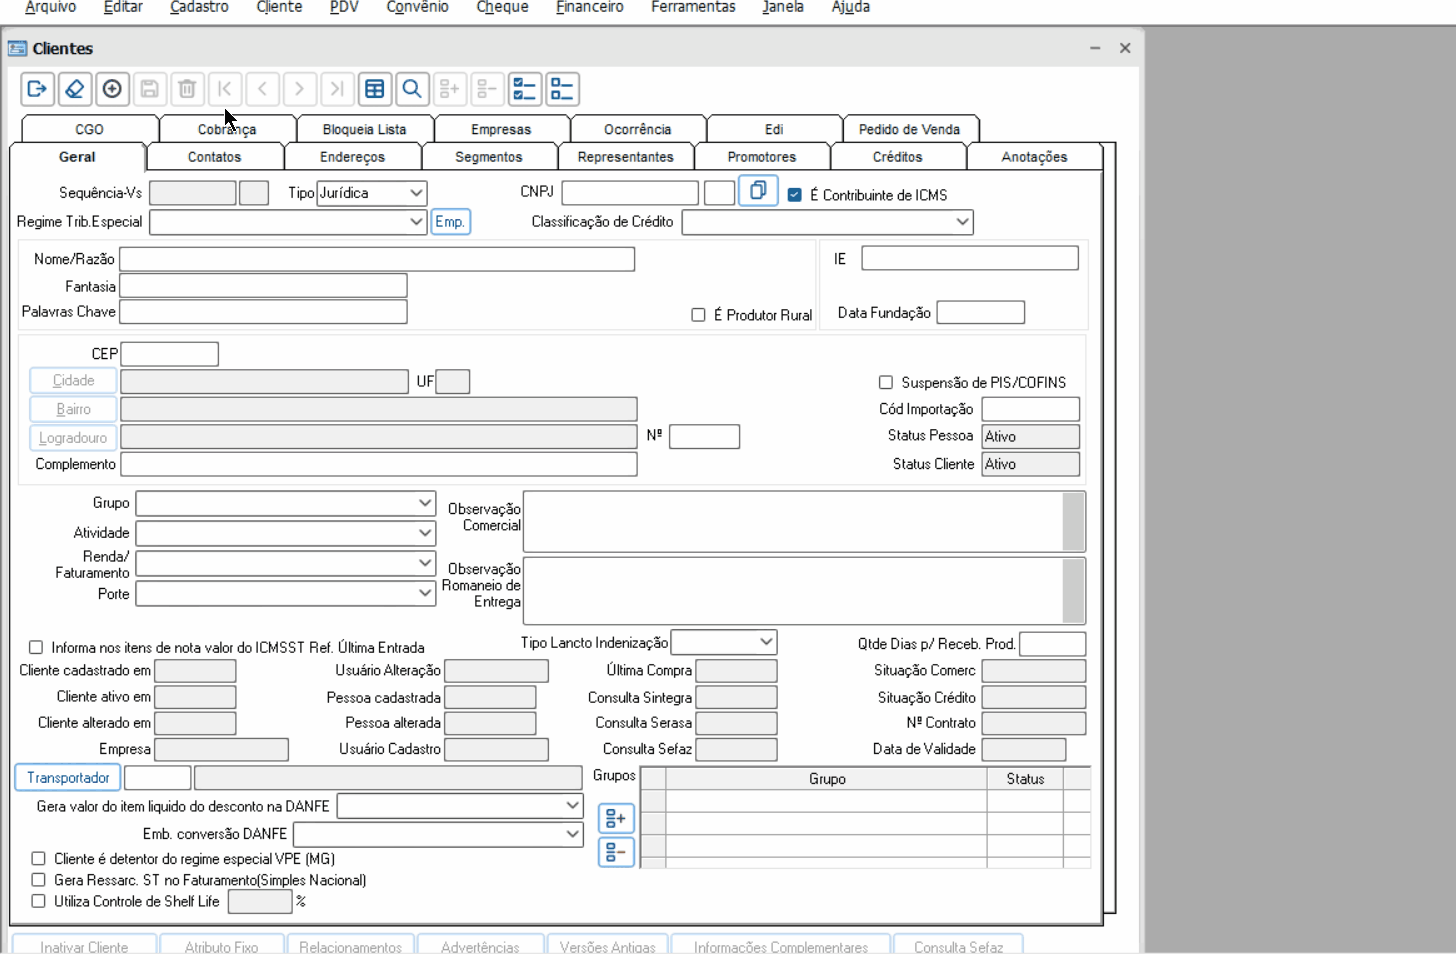This screenshot has height=954, width=1456.
Task: Click the trash delete toolbar icon
Action: [x=187, y=89]
